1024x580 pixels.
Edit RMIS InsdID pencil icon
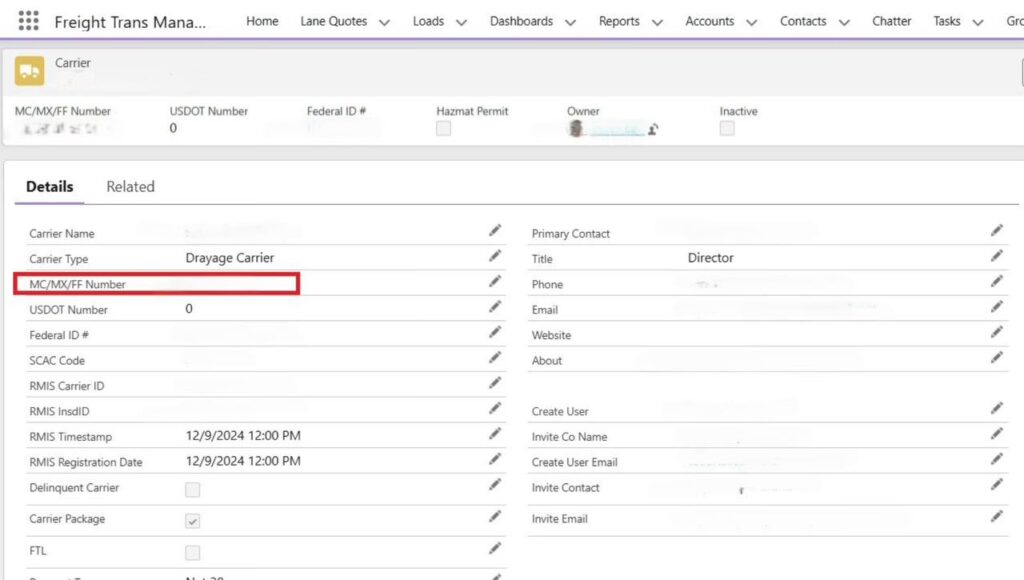[x=495, y=409]
